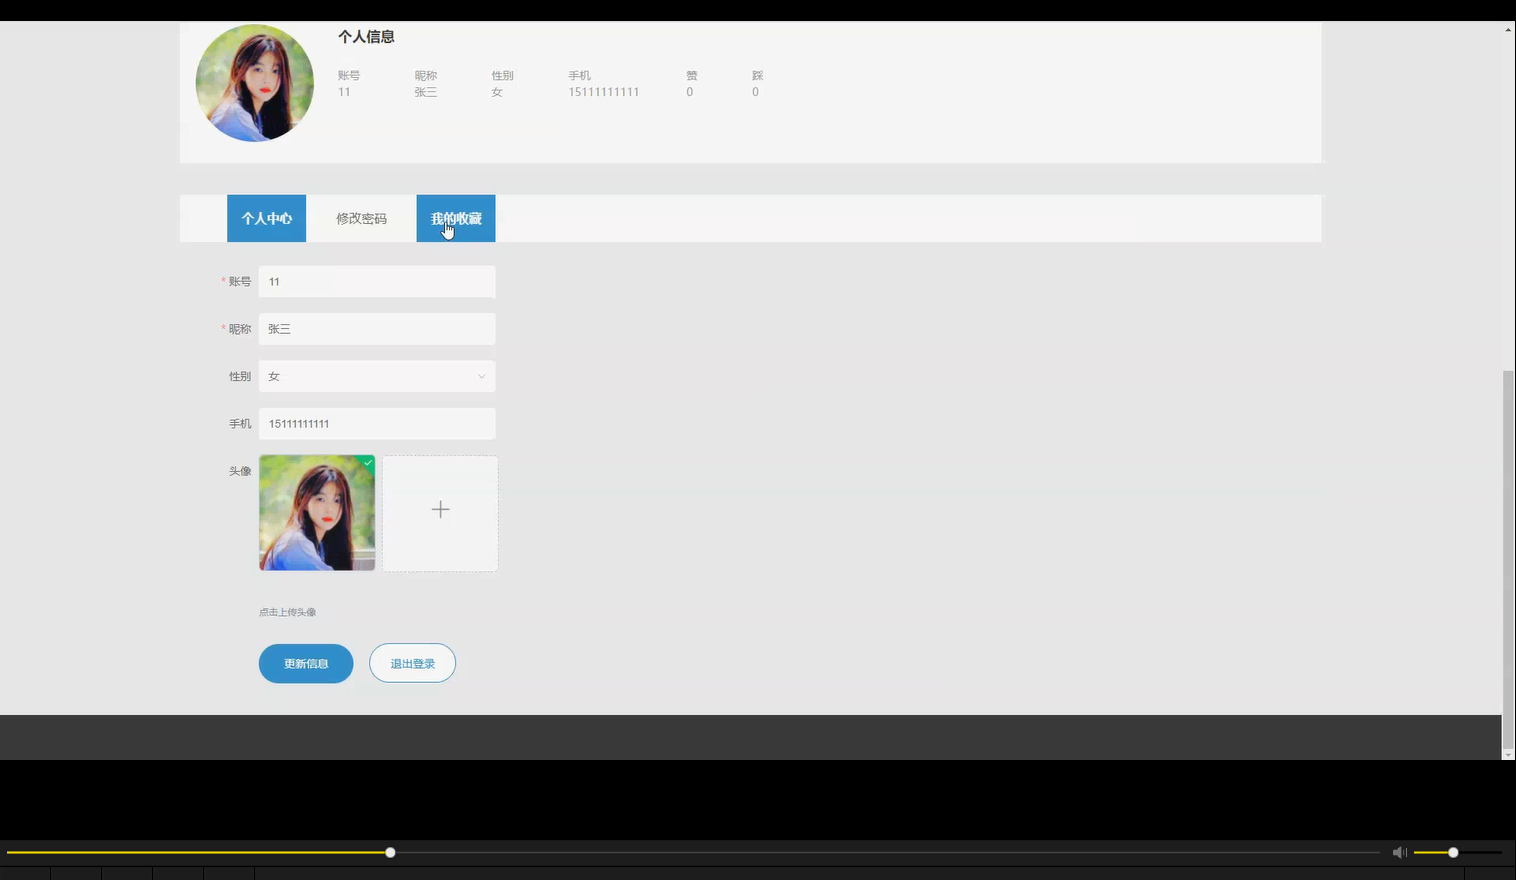1516x880 pixels.
Task: Click the 点击上传头像 upload text
Action: tap(287, 611)
